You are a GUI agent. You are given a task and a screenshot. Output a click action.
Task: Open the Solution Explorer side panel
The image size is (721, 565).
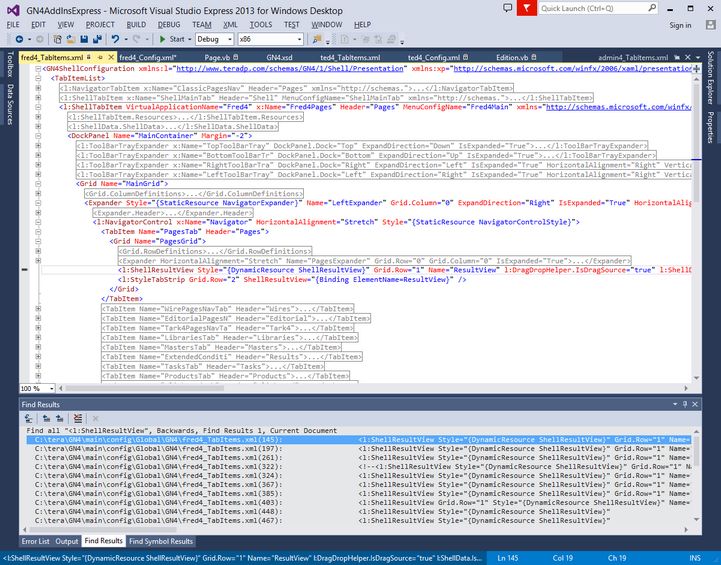pyautogui.click(x=710, y=77)
